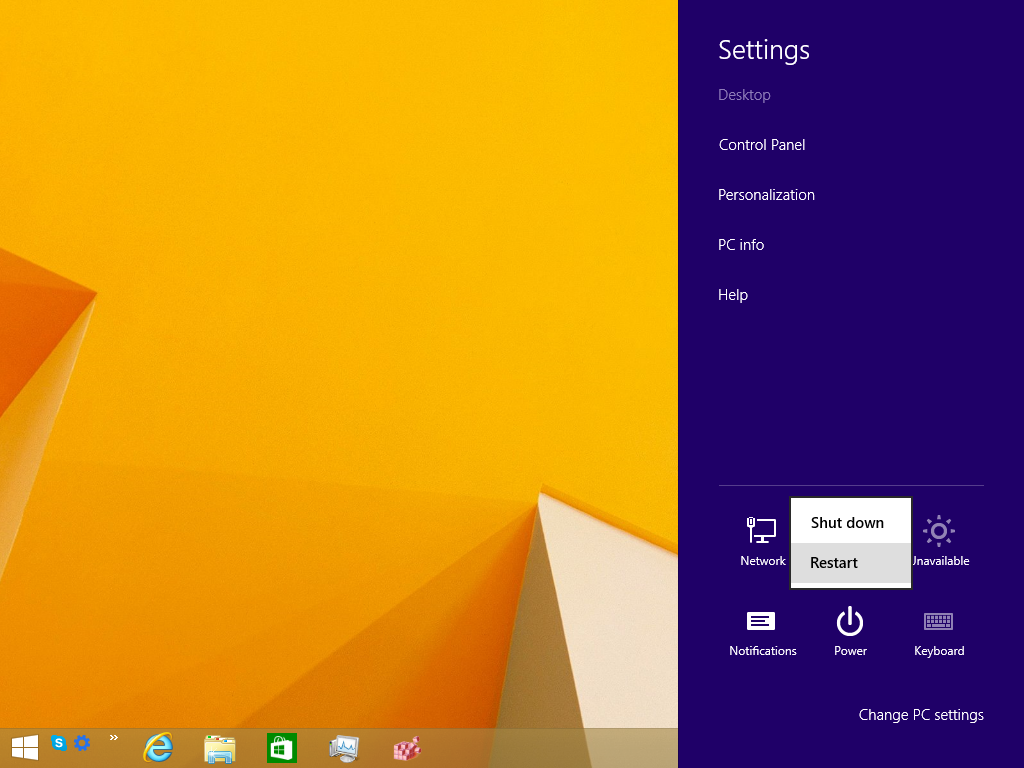Choose Restart from the power menu

pos(834,563)
